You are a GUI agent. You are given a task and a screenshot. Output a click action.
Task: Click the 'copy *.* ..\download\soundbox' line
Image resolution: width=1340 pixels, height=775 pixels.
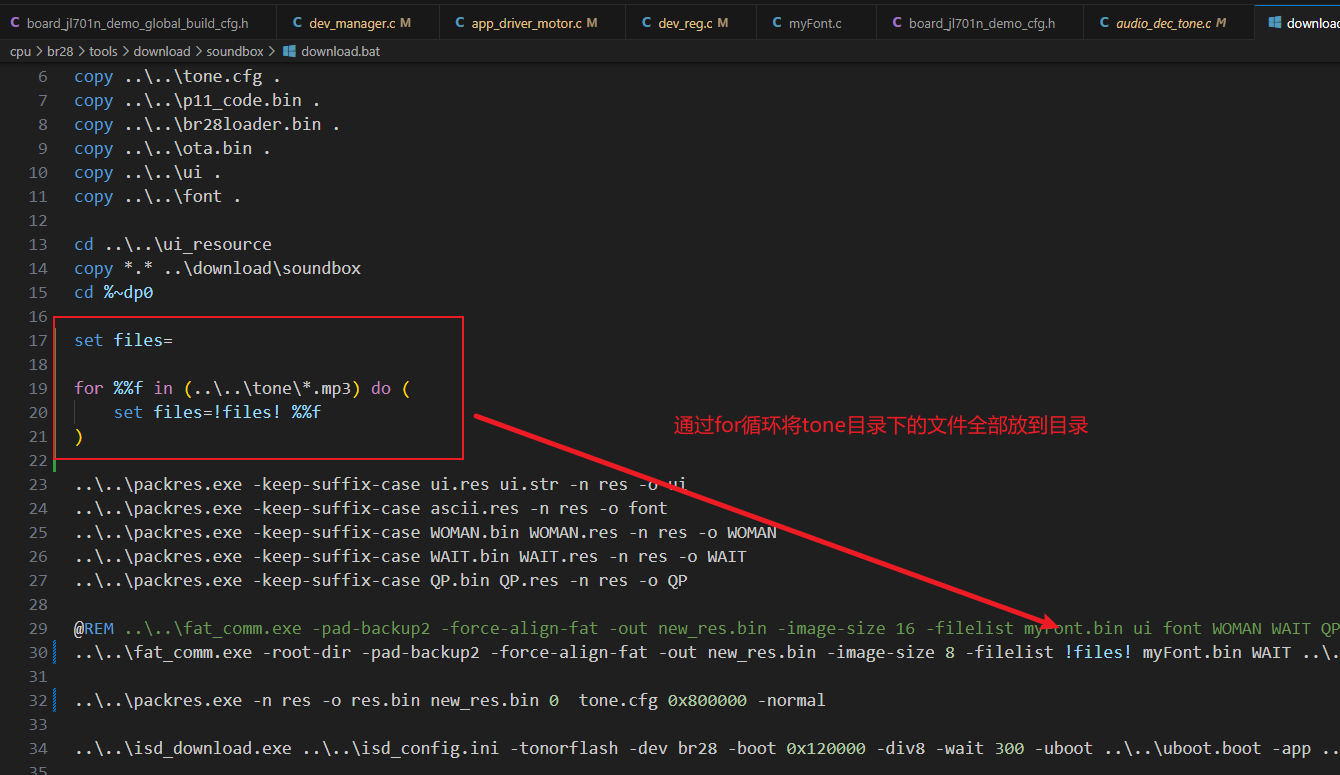(x=217, y=269)
